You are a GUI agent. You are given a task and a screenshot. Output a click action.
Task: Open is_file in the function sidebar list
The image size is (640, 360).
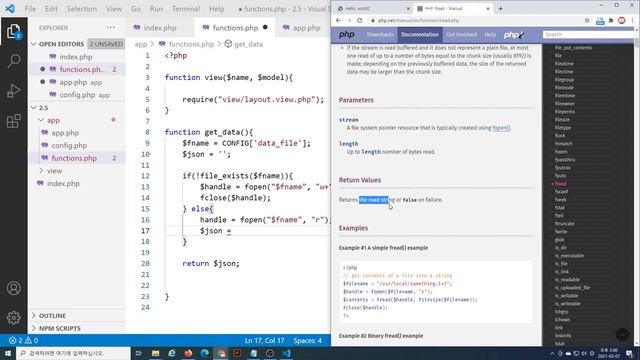pos(561,264)
